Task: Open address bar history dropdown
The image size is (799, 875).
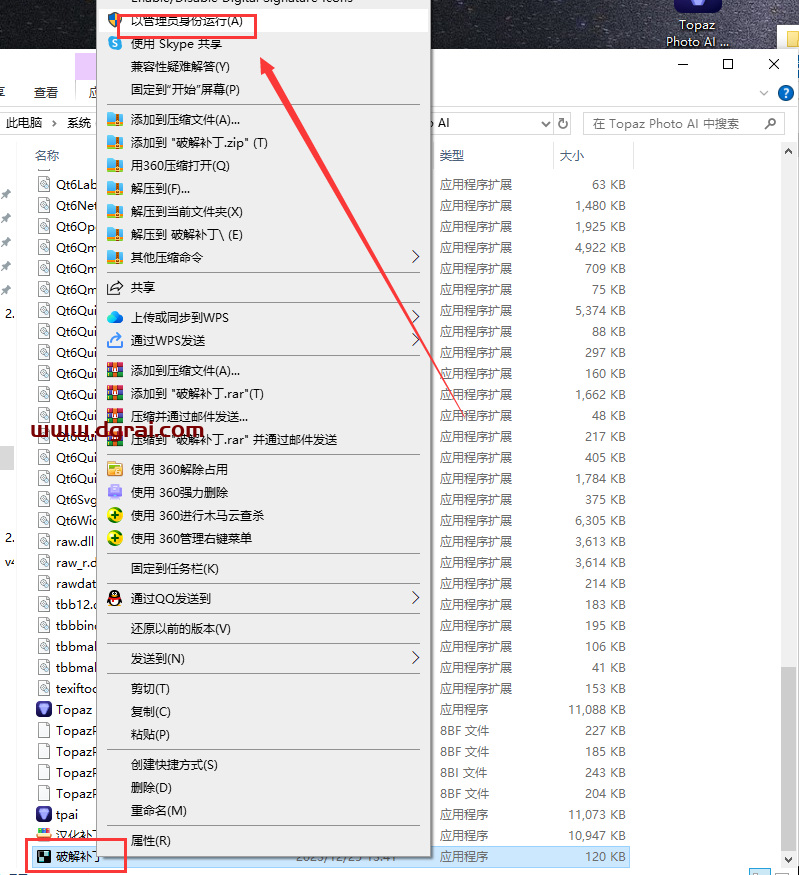Action: point(546,123)
